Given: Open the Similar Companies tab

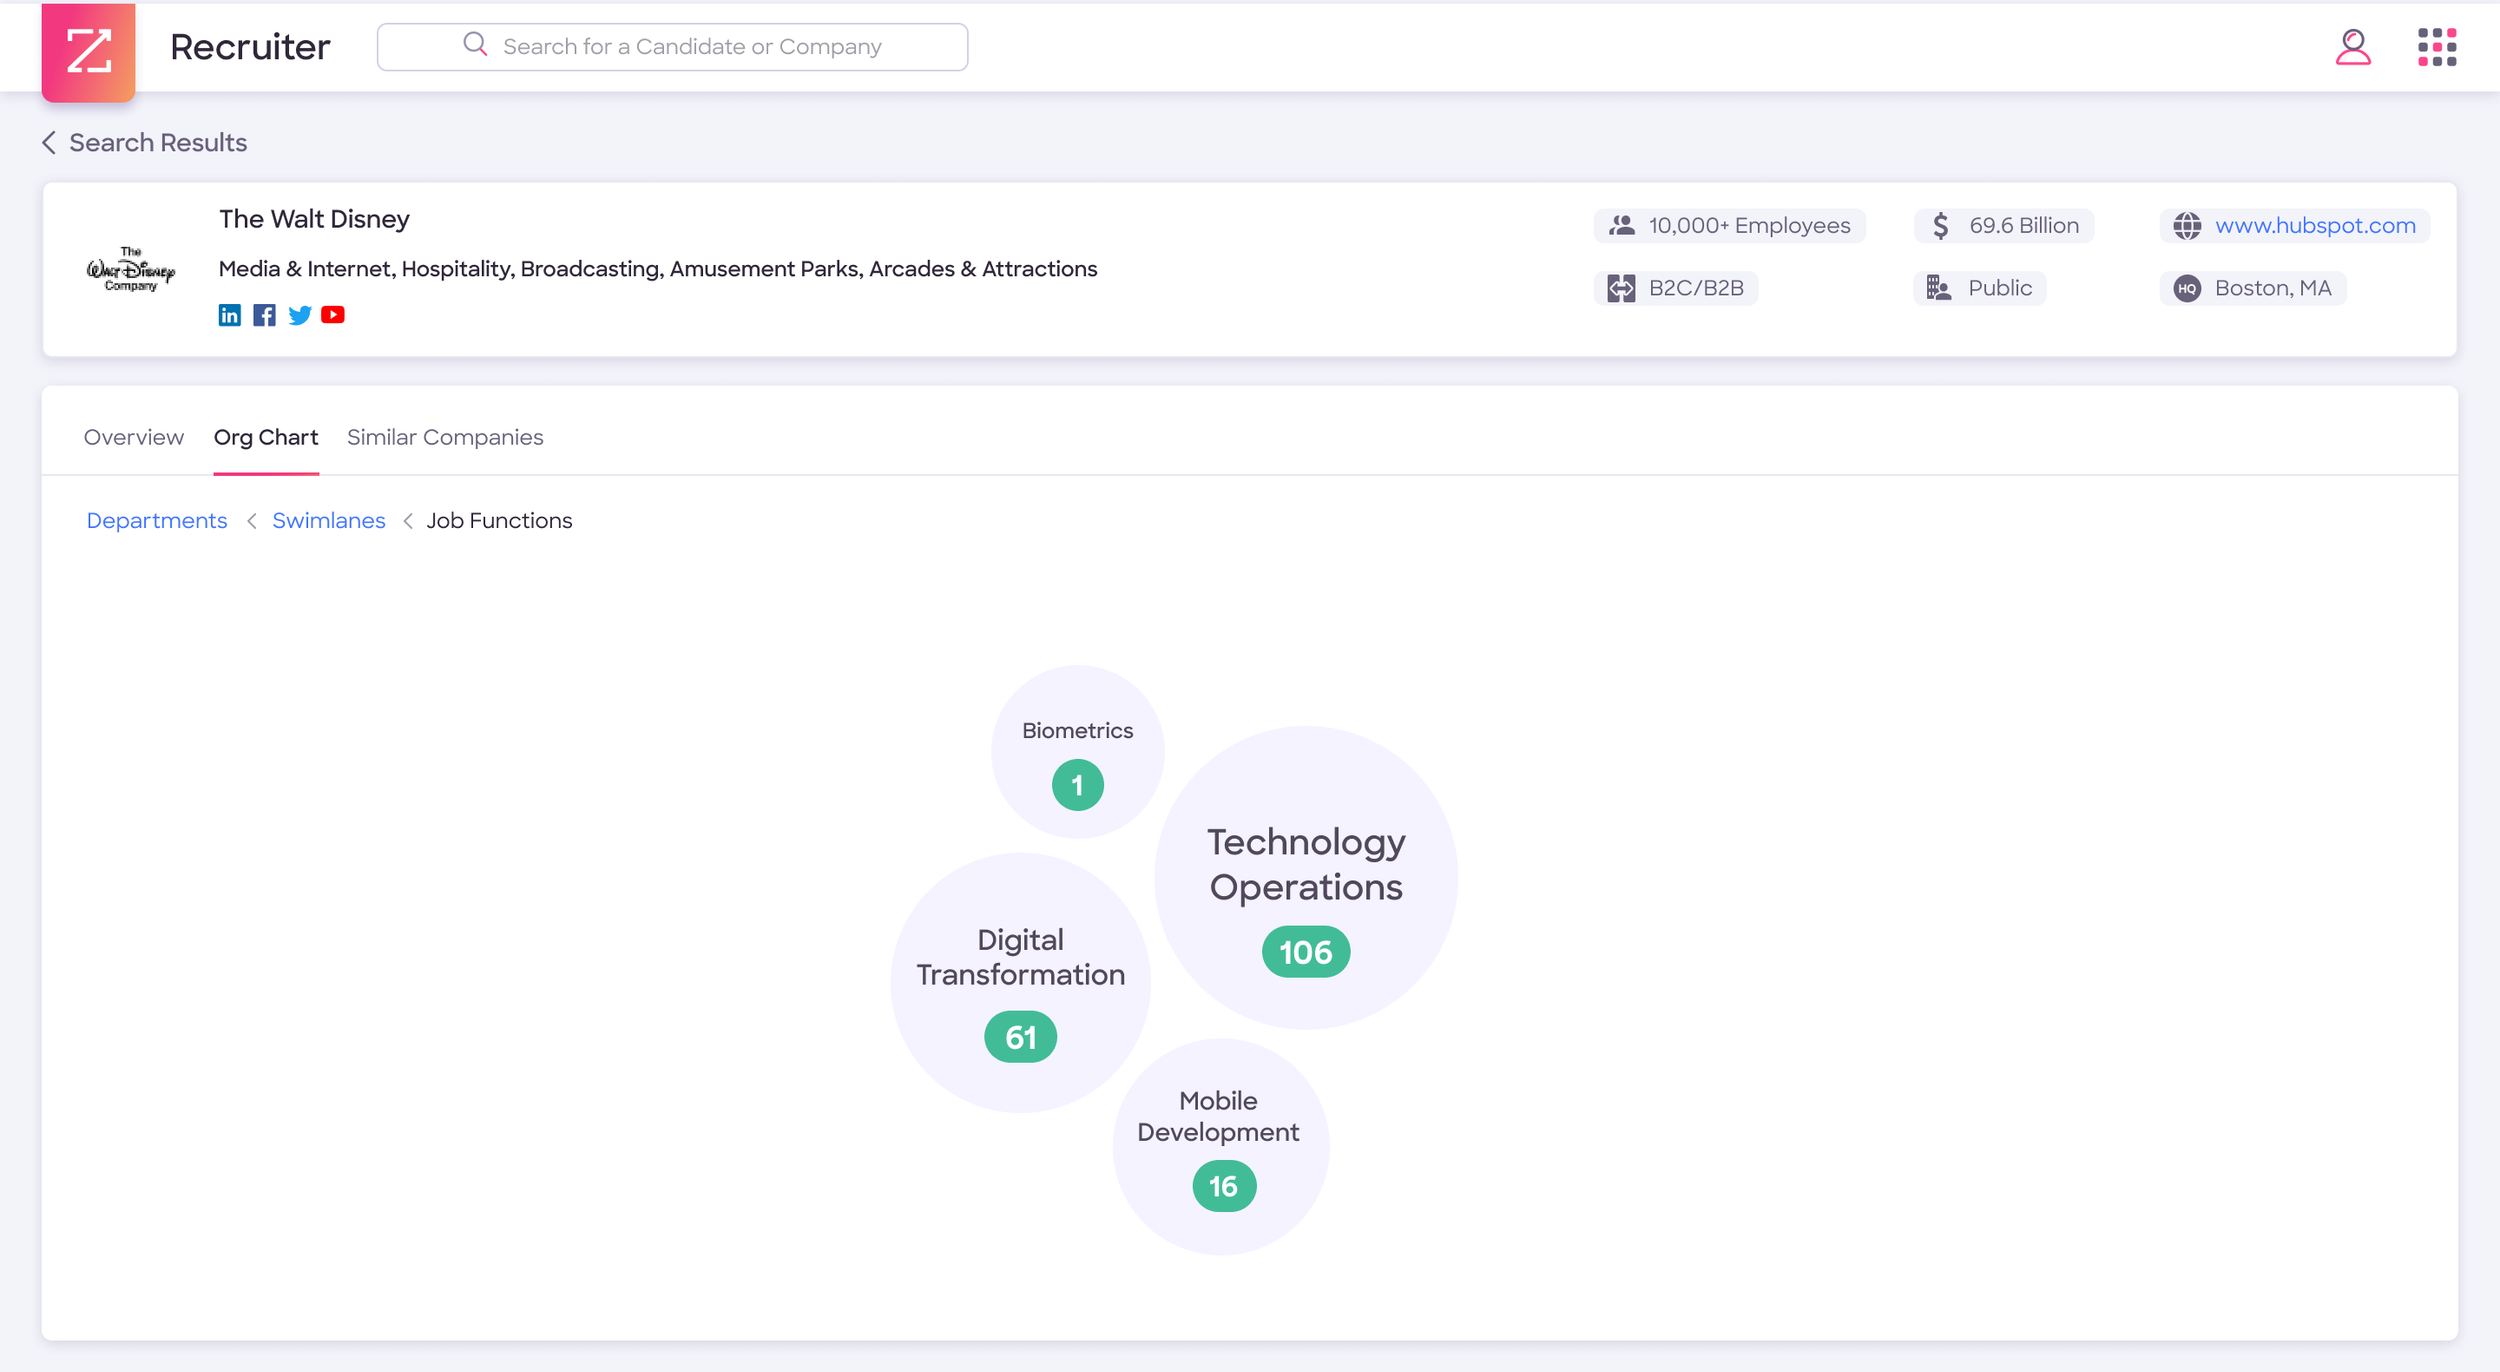Looking at the screenshot, I should pos(445,438).
